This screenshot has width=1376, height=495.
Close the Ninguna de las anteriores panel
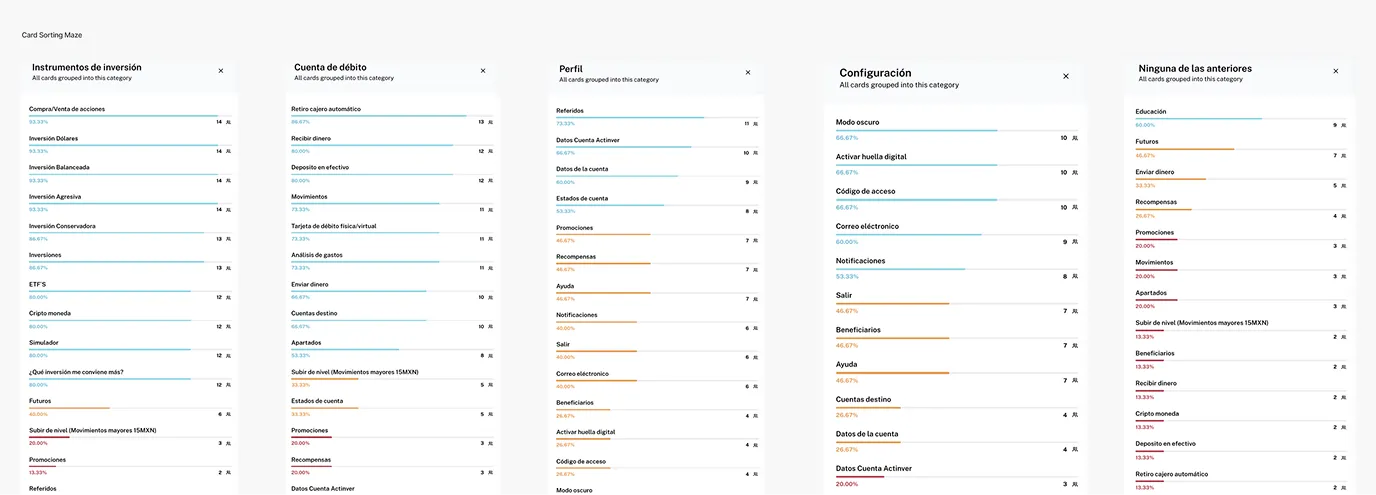click(x=1335, y=71)
